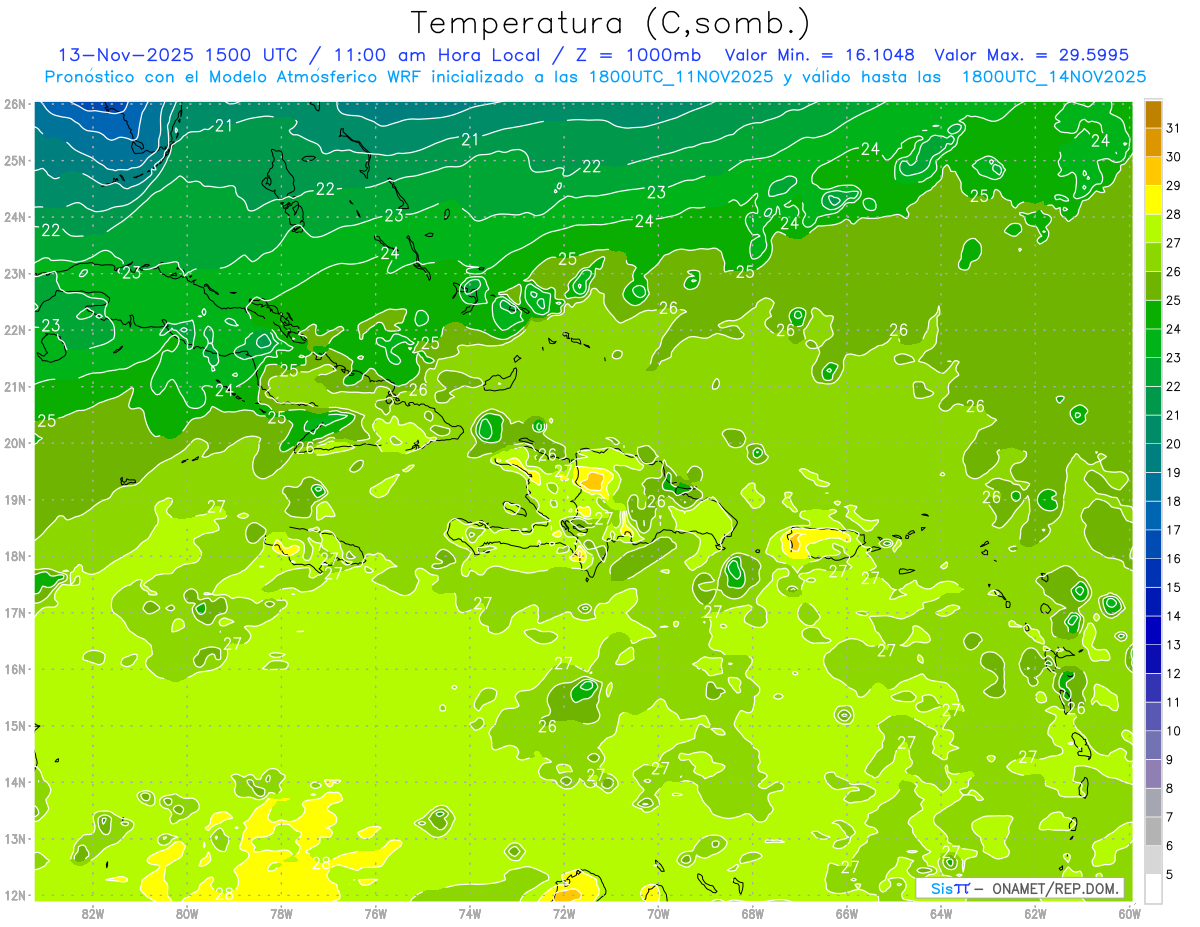Click the '62W' longitude axis label
The height and width of the screenshot is (927, 1200).
pos(1035,913)
